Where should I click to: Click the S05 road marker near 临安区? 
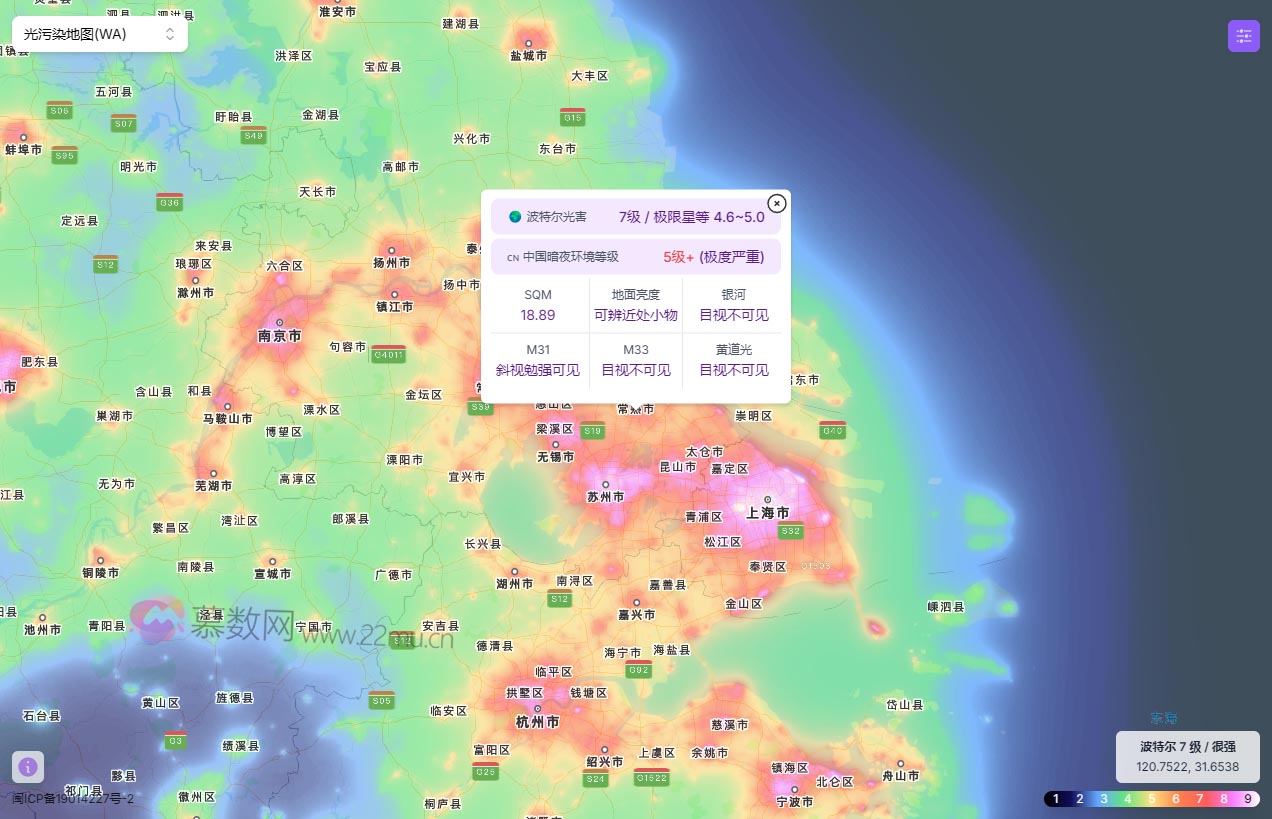pos(381,701)
